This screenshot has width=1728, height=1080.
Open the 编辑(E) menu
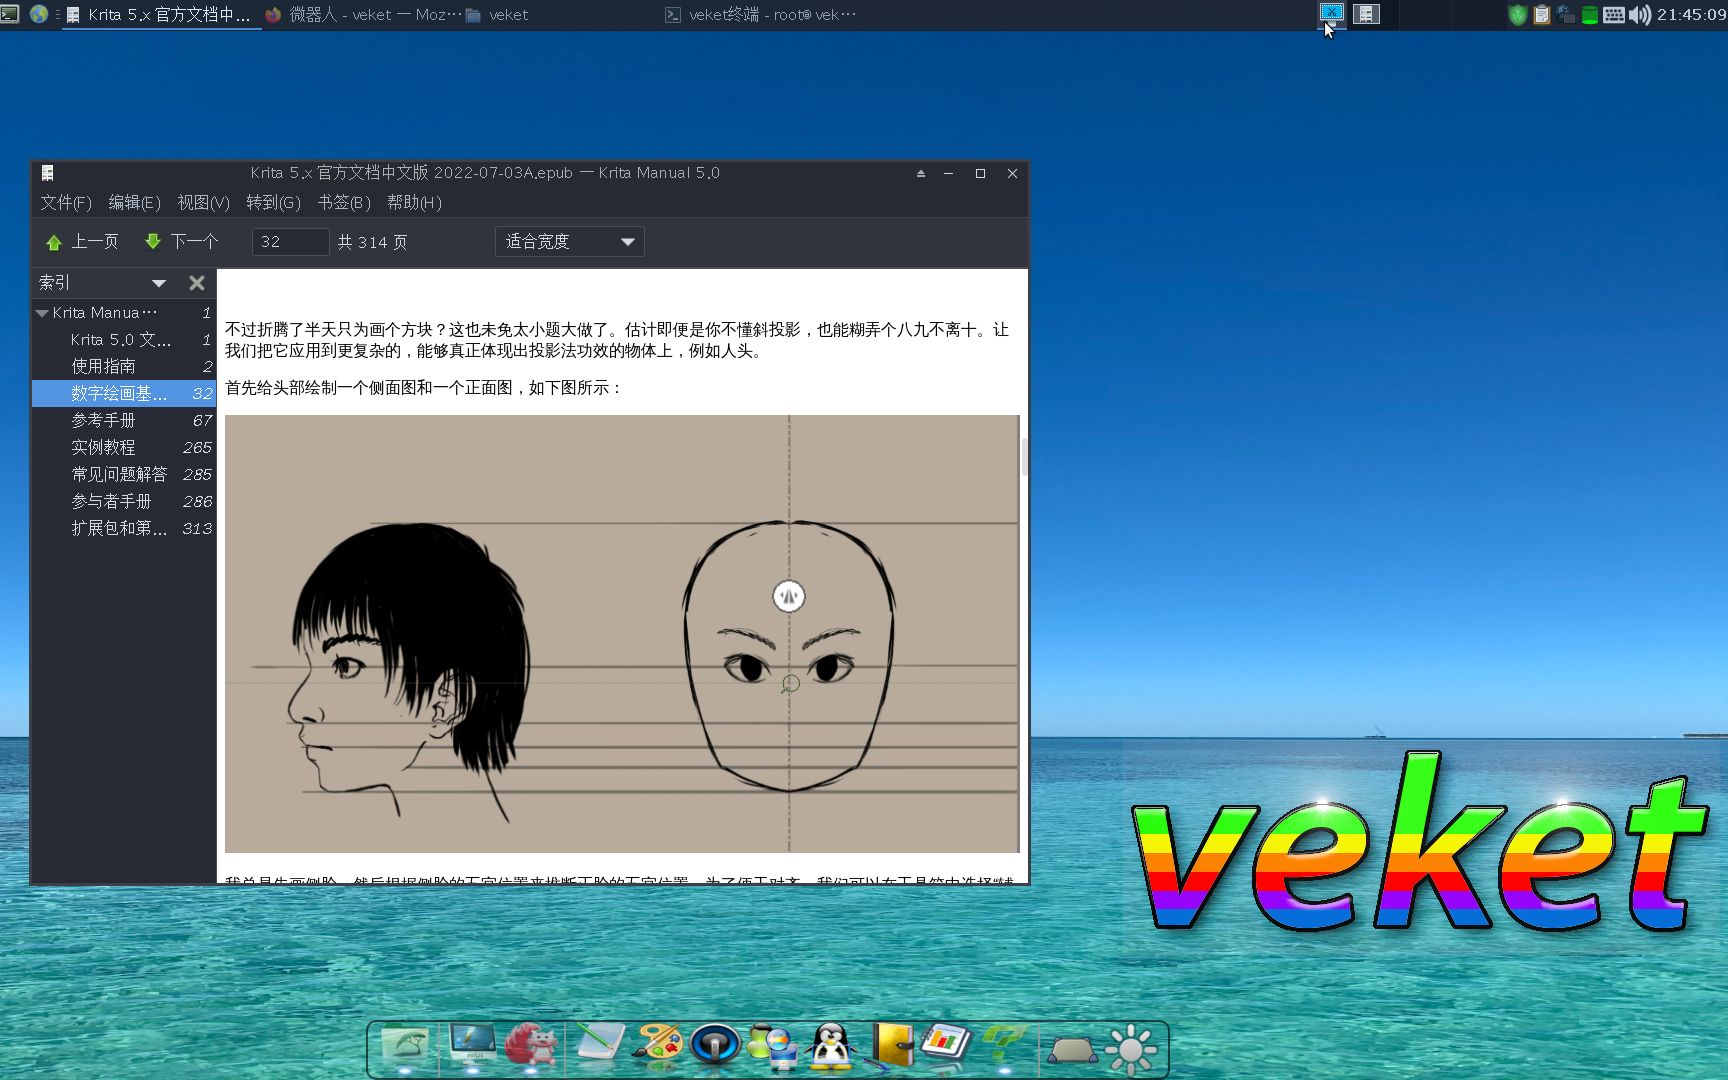[x=134, y=203]
